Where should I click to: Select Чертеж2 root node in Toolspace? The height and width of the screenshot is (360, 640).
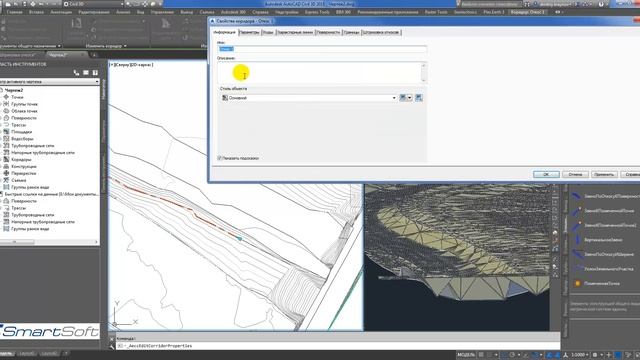14,90
